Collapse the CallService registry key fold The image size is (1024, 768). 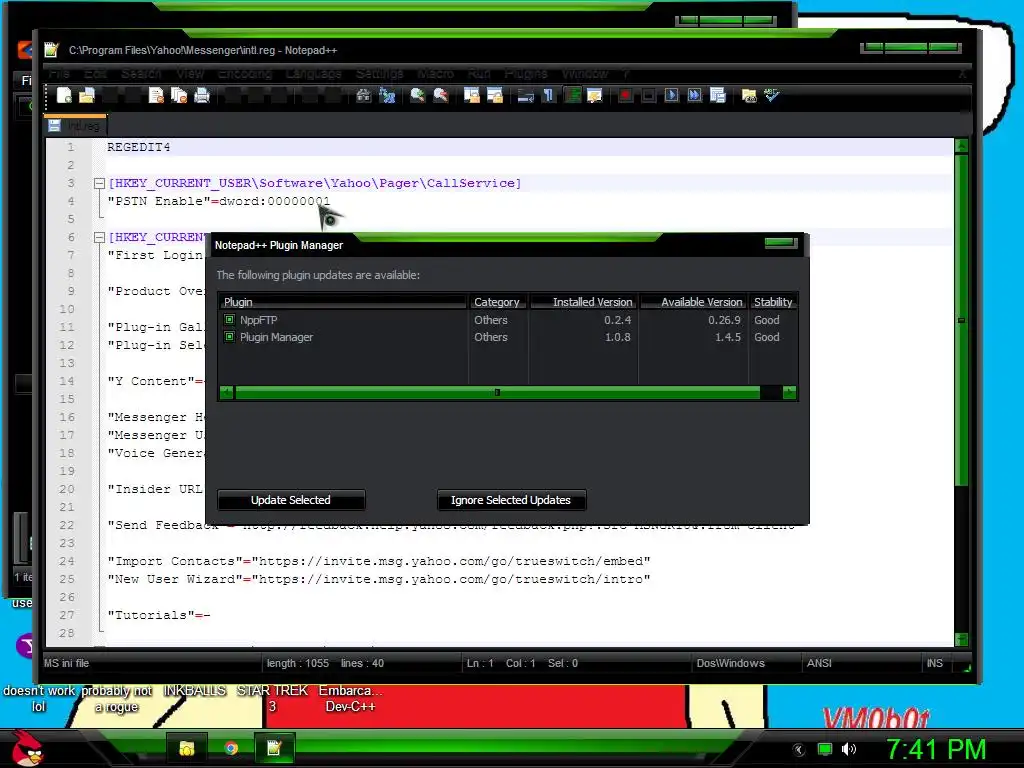99,184
